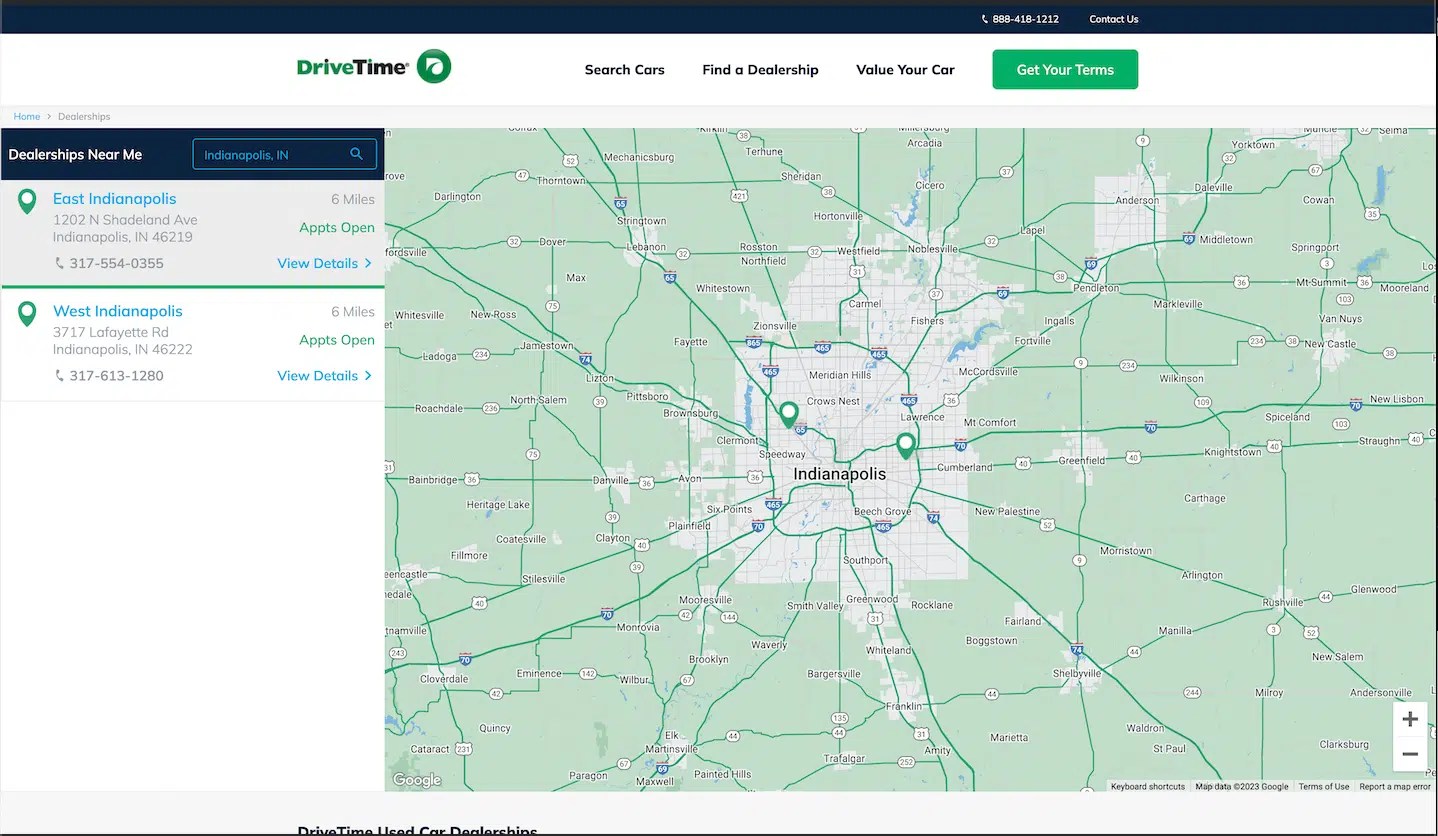This screenshot has height=836, width=1438.
Task: Click the phone icon next to 317-554-0355
Action: pyautogui.click(x=60, y=263)
